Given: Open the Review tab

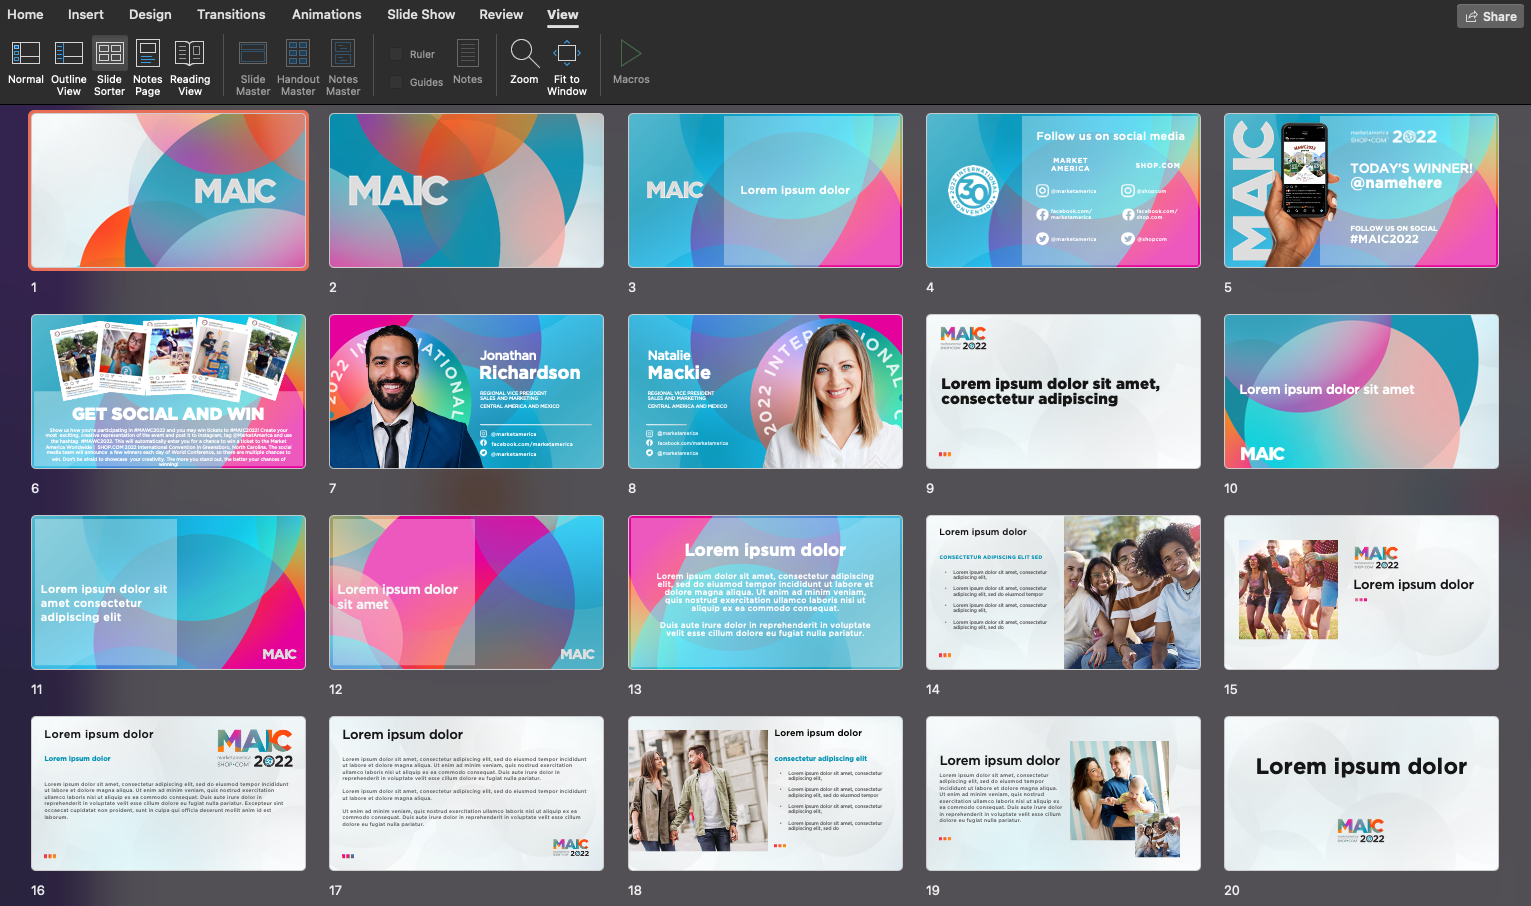Looking at the screenshot, I should tap(501, 14).
